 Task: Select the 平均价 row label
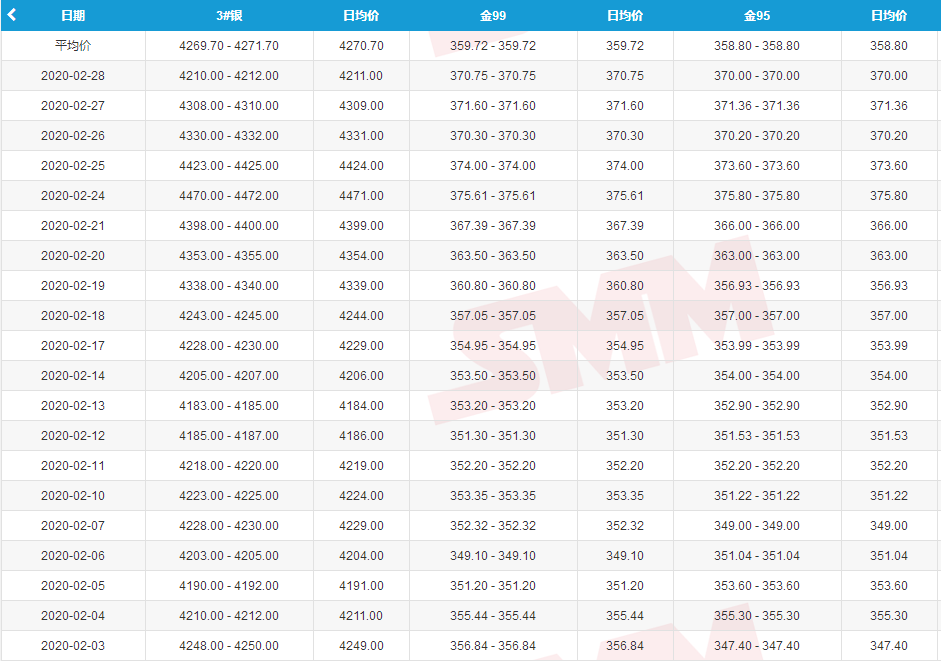click(73, 46)
